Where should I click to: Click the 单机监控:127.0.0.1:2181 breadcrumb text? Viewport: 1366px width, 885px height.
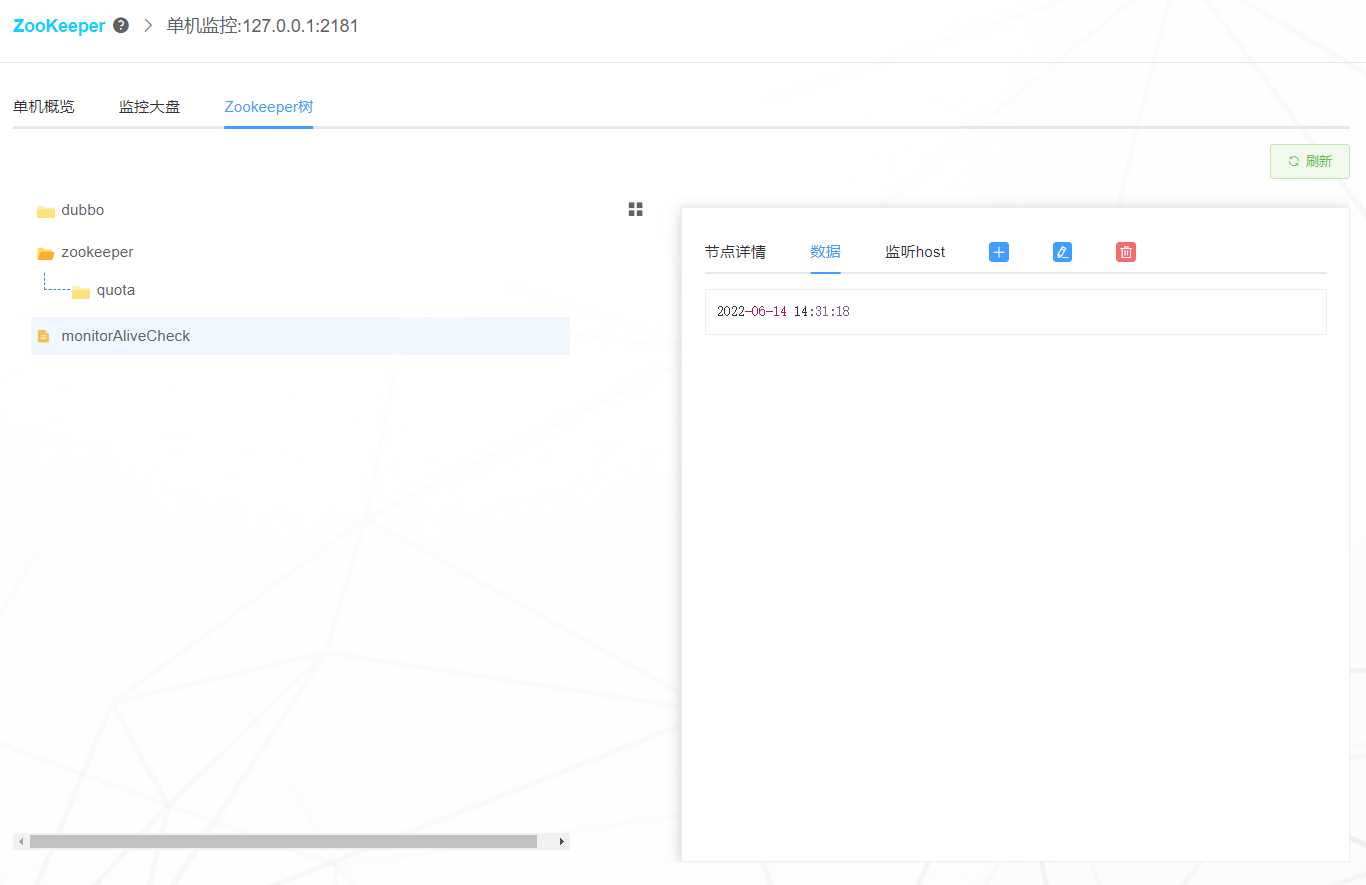click(262, 26)
